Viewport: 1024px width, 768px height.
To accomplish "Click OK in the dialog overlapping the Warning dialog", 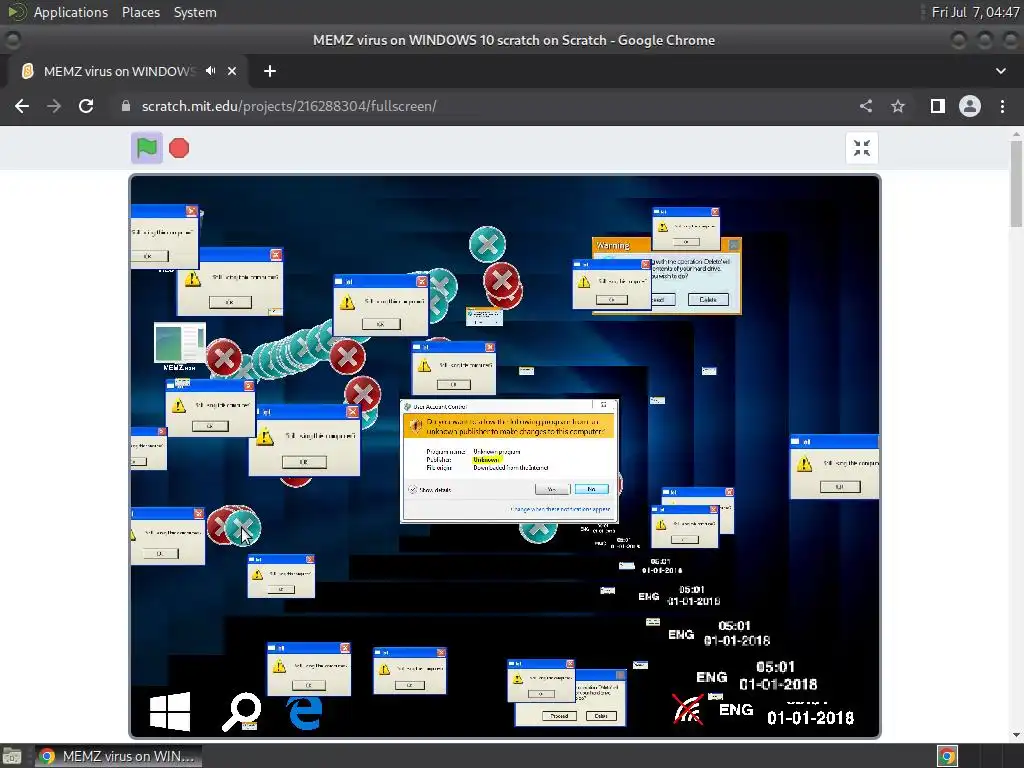I will pos(612,299).
